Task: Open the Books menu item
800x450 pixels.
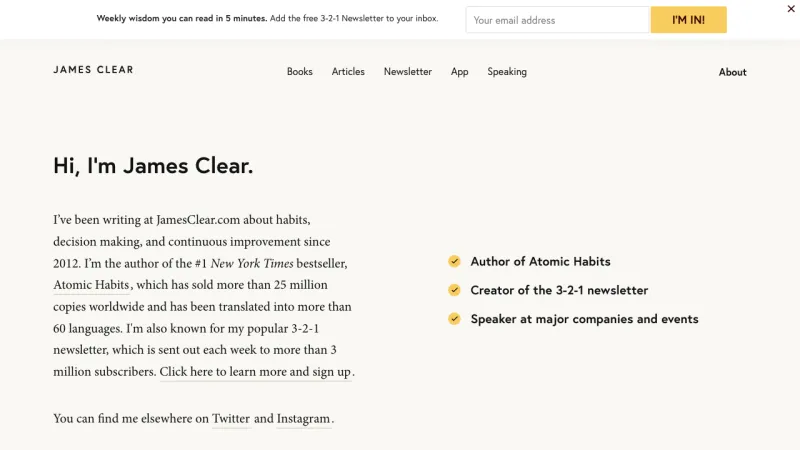Action: (x=299, y=72)
